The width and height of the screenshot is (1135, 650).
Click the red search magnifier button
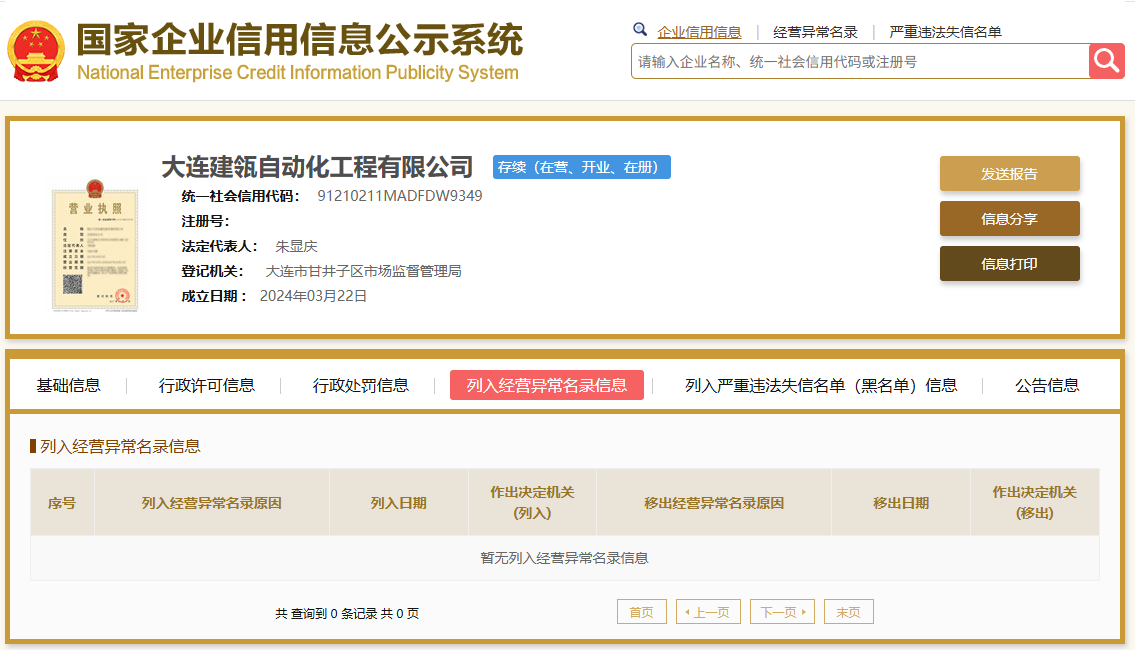click(1106, 61)
